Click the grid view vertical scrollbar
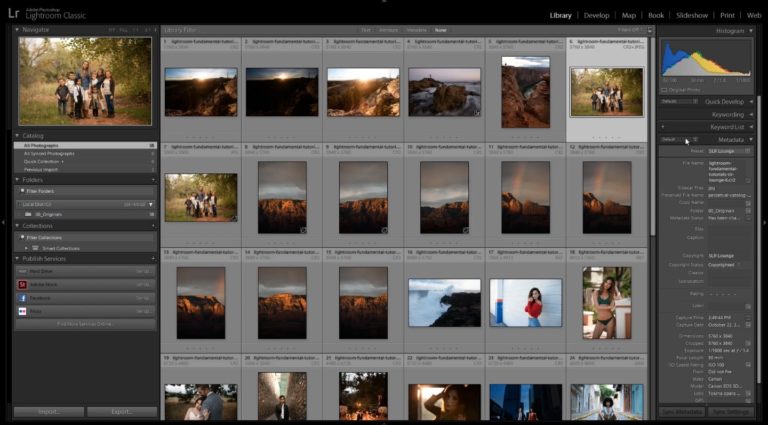768x425 pixels. coord(652,135)
